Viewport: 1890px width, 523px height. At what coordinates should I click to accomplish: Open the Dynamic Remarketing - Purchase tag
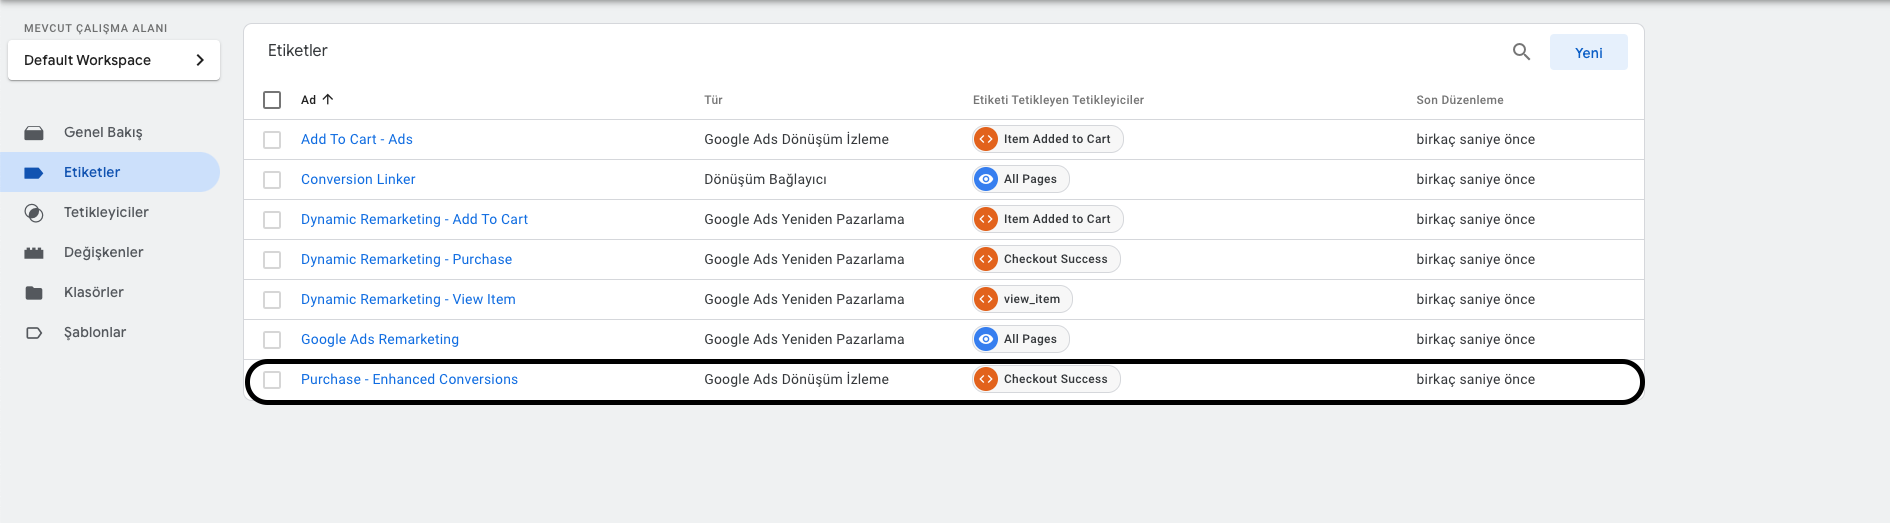click(406, 259)
